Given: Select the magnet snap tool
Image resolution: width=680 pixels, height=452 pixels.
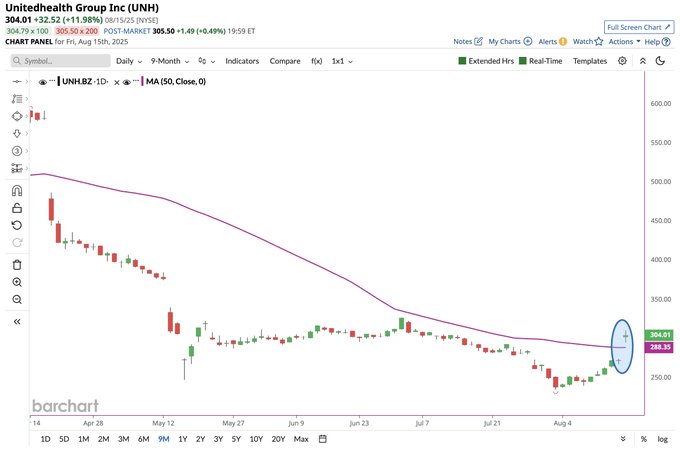Looking at the screenshot, I should pos(17,191).
